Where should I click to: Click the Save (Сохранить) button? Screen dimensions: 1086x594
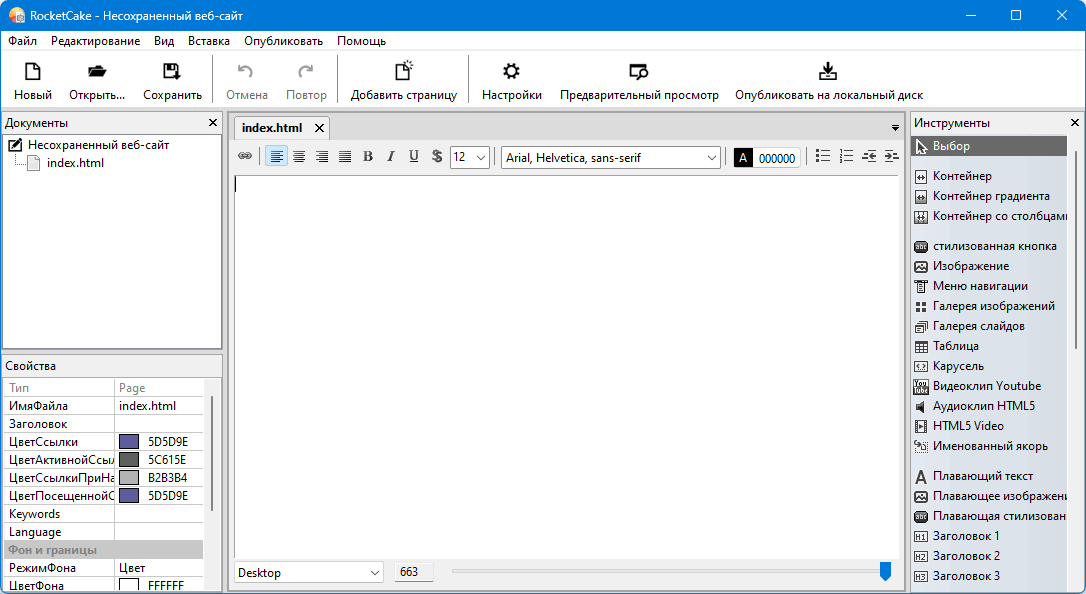[172, 81]
